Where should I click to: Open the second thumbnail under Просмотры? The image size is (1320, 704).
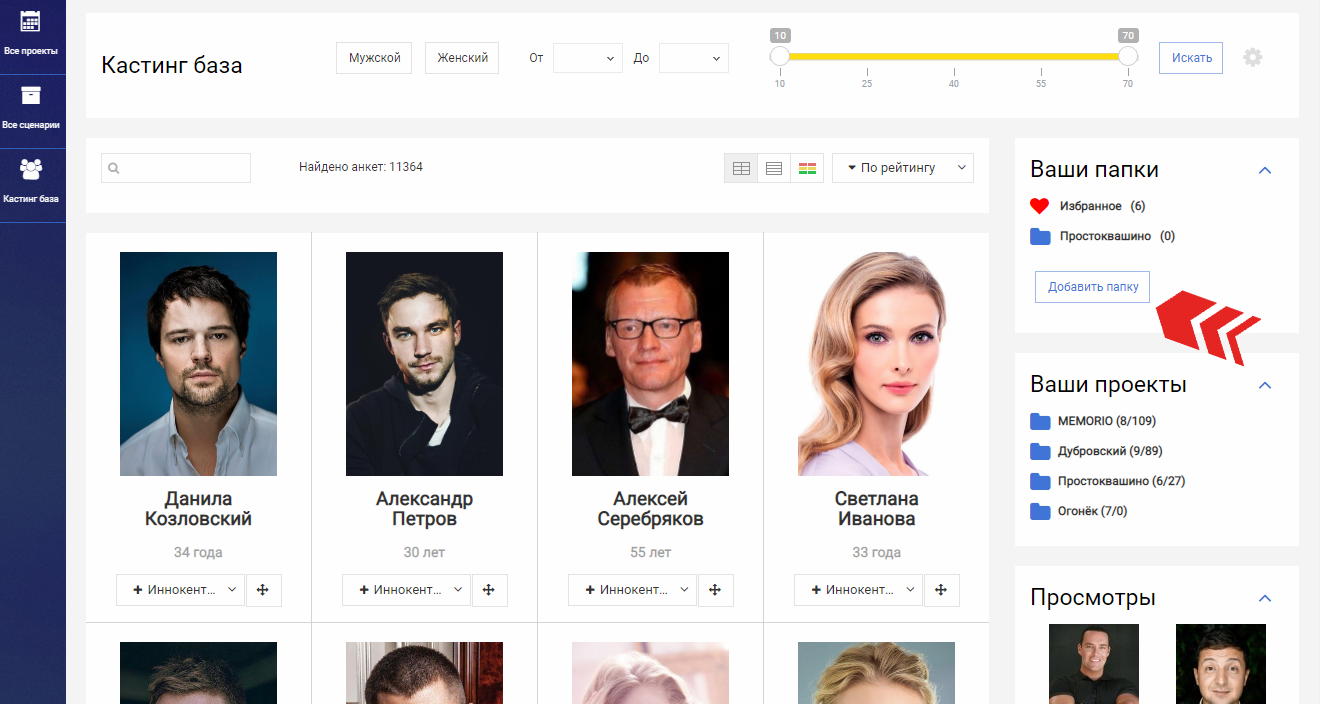[1221, 664]
